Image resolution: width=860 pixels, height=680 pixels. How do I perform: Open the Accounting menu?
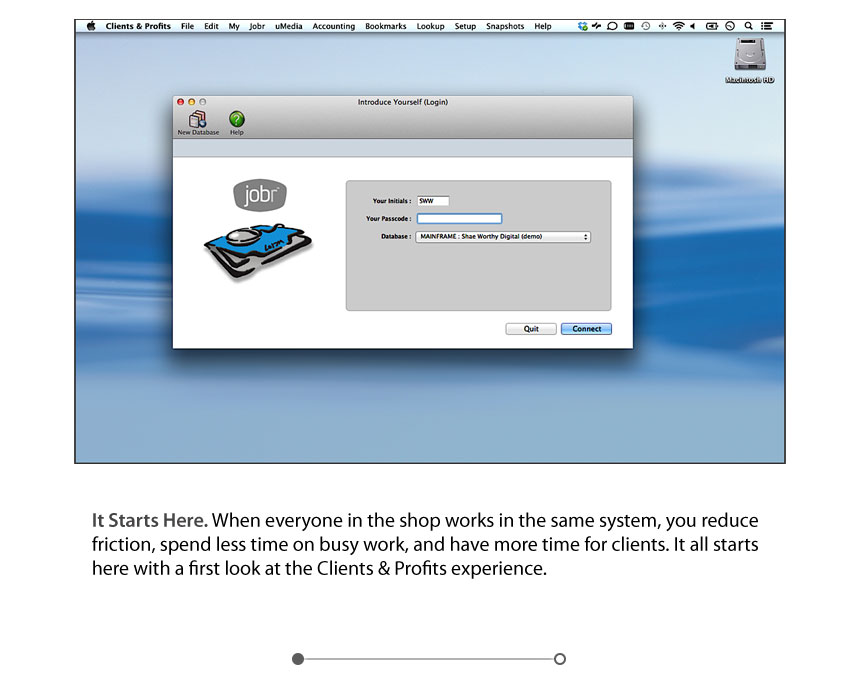pos(333,26)
